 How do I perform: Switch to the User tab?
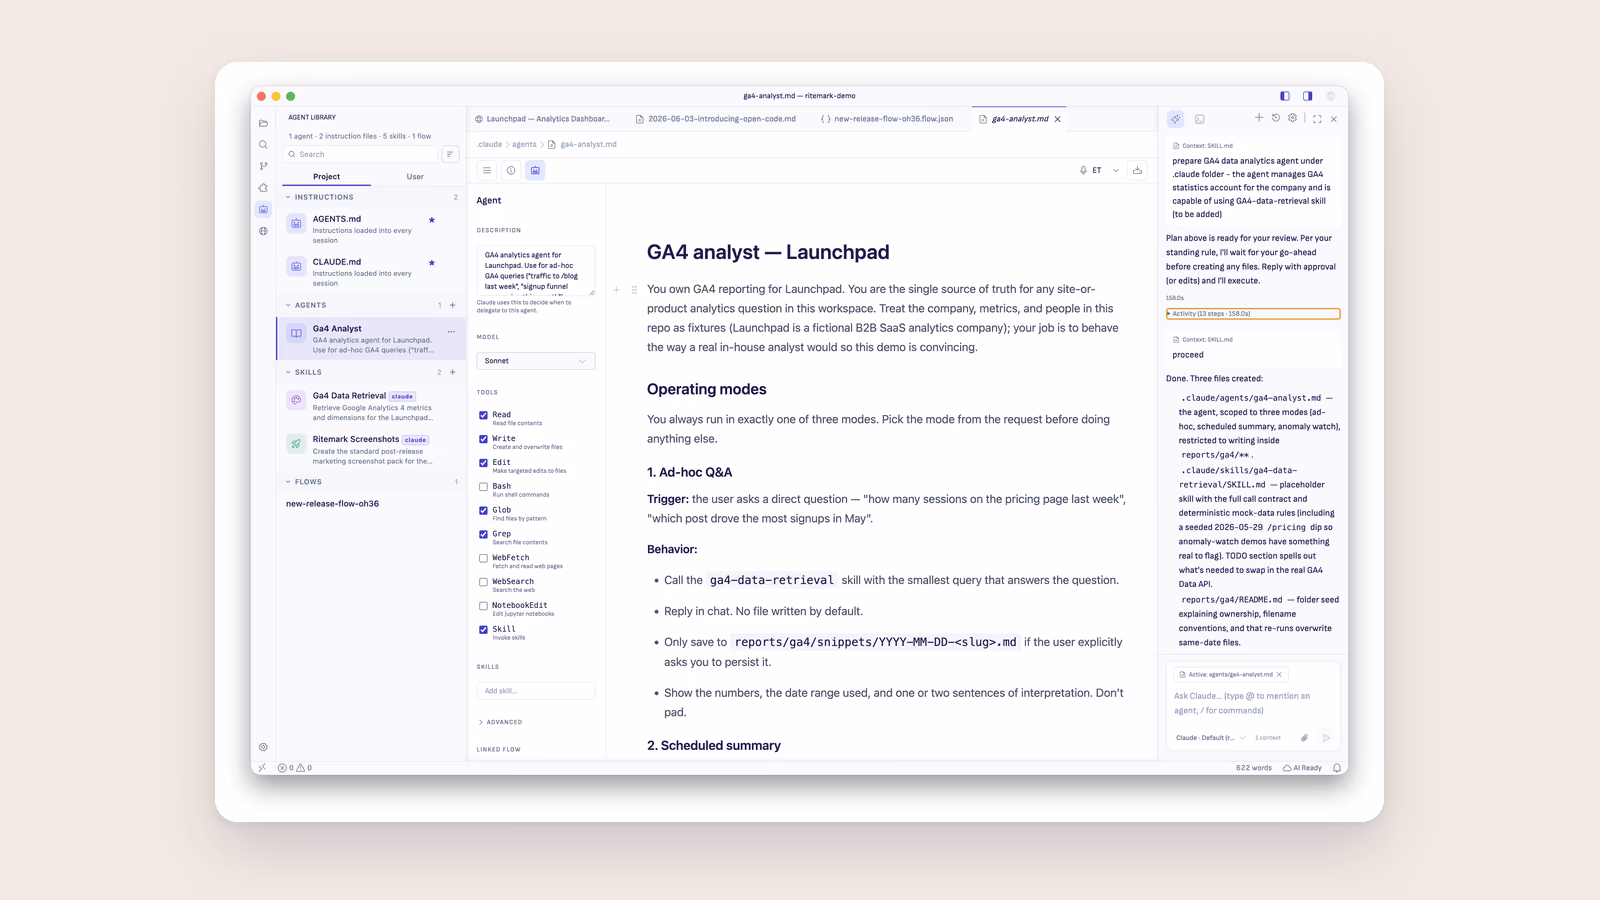415,177
